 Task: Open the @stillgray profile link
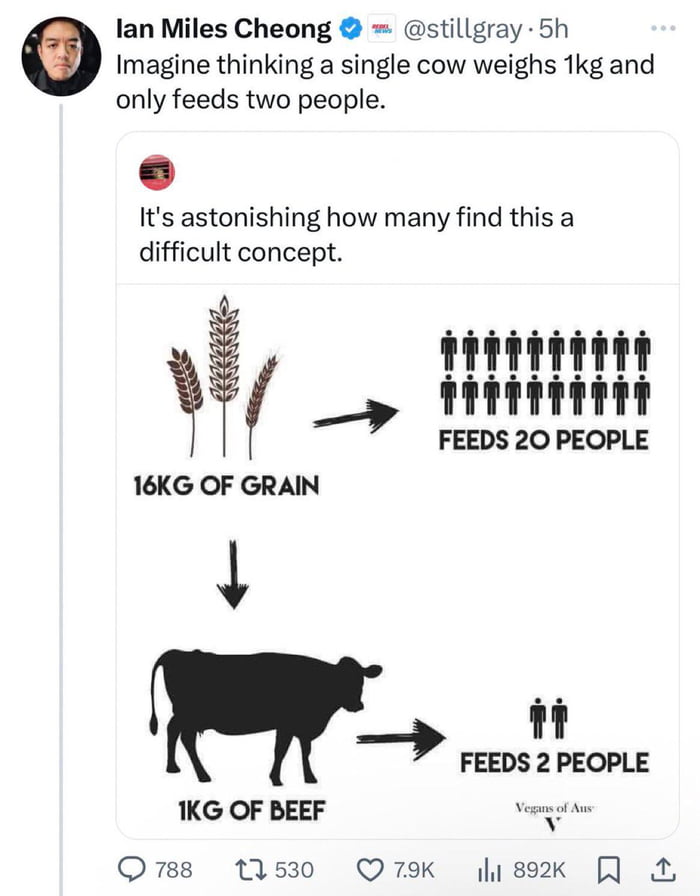coord(463,28)
